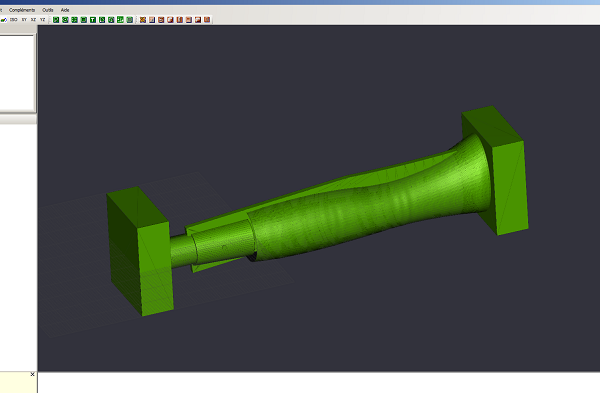Click the second green toolbar icon
Image resolution: width=600 pixels, height=393 pixels.
[65, 20]
